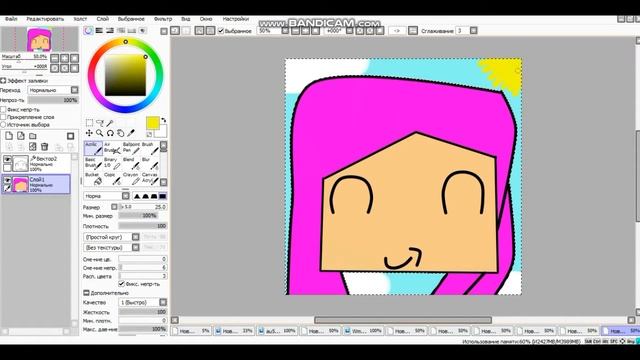
Task: Click the canvas horizontal scrollbar
Action: point(402,320)
